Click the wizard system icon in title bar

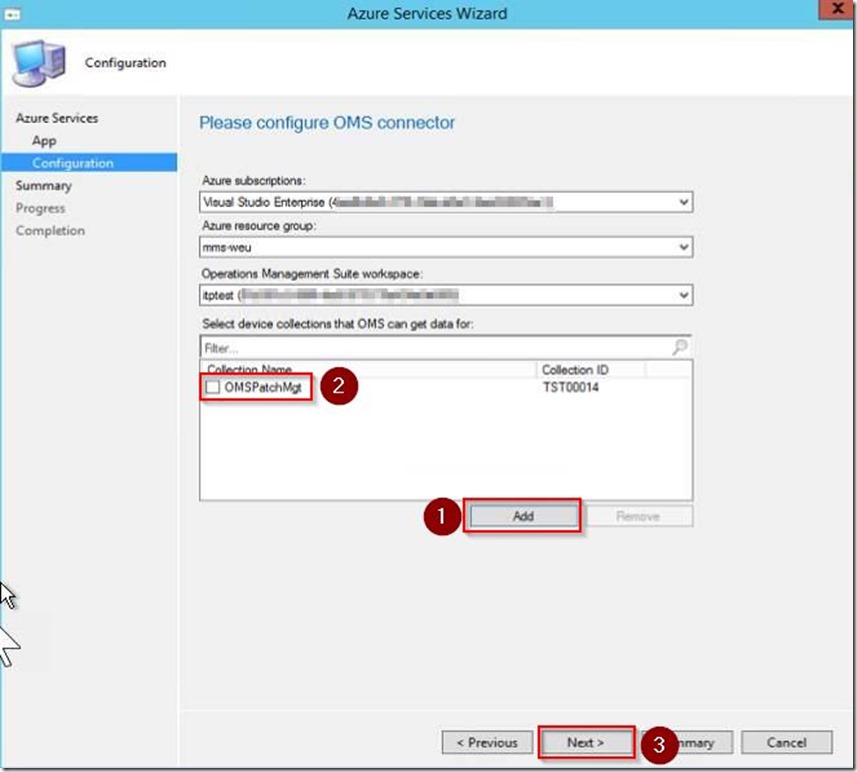(x=15, y=14)
